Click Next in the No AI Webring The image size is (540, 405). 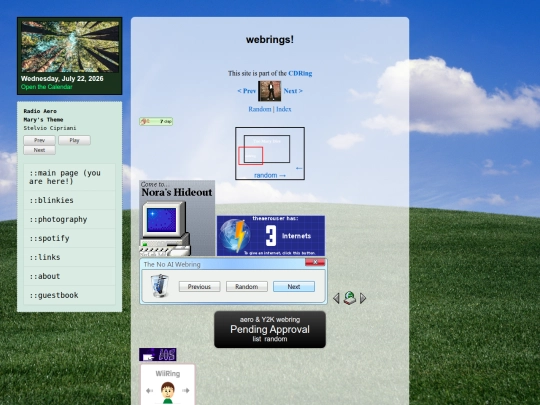pos(294,287)
